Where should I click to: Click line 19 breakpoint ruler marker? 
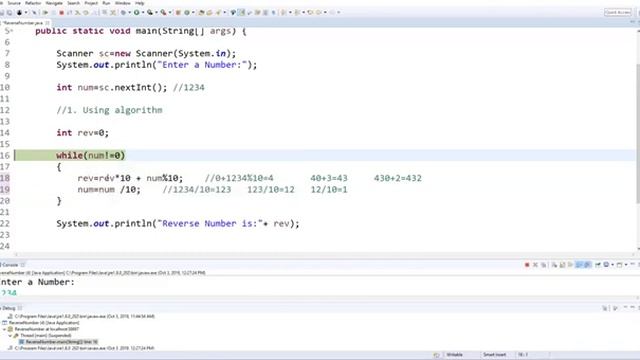(5, 189)
